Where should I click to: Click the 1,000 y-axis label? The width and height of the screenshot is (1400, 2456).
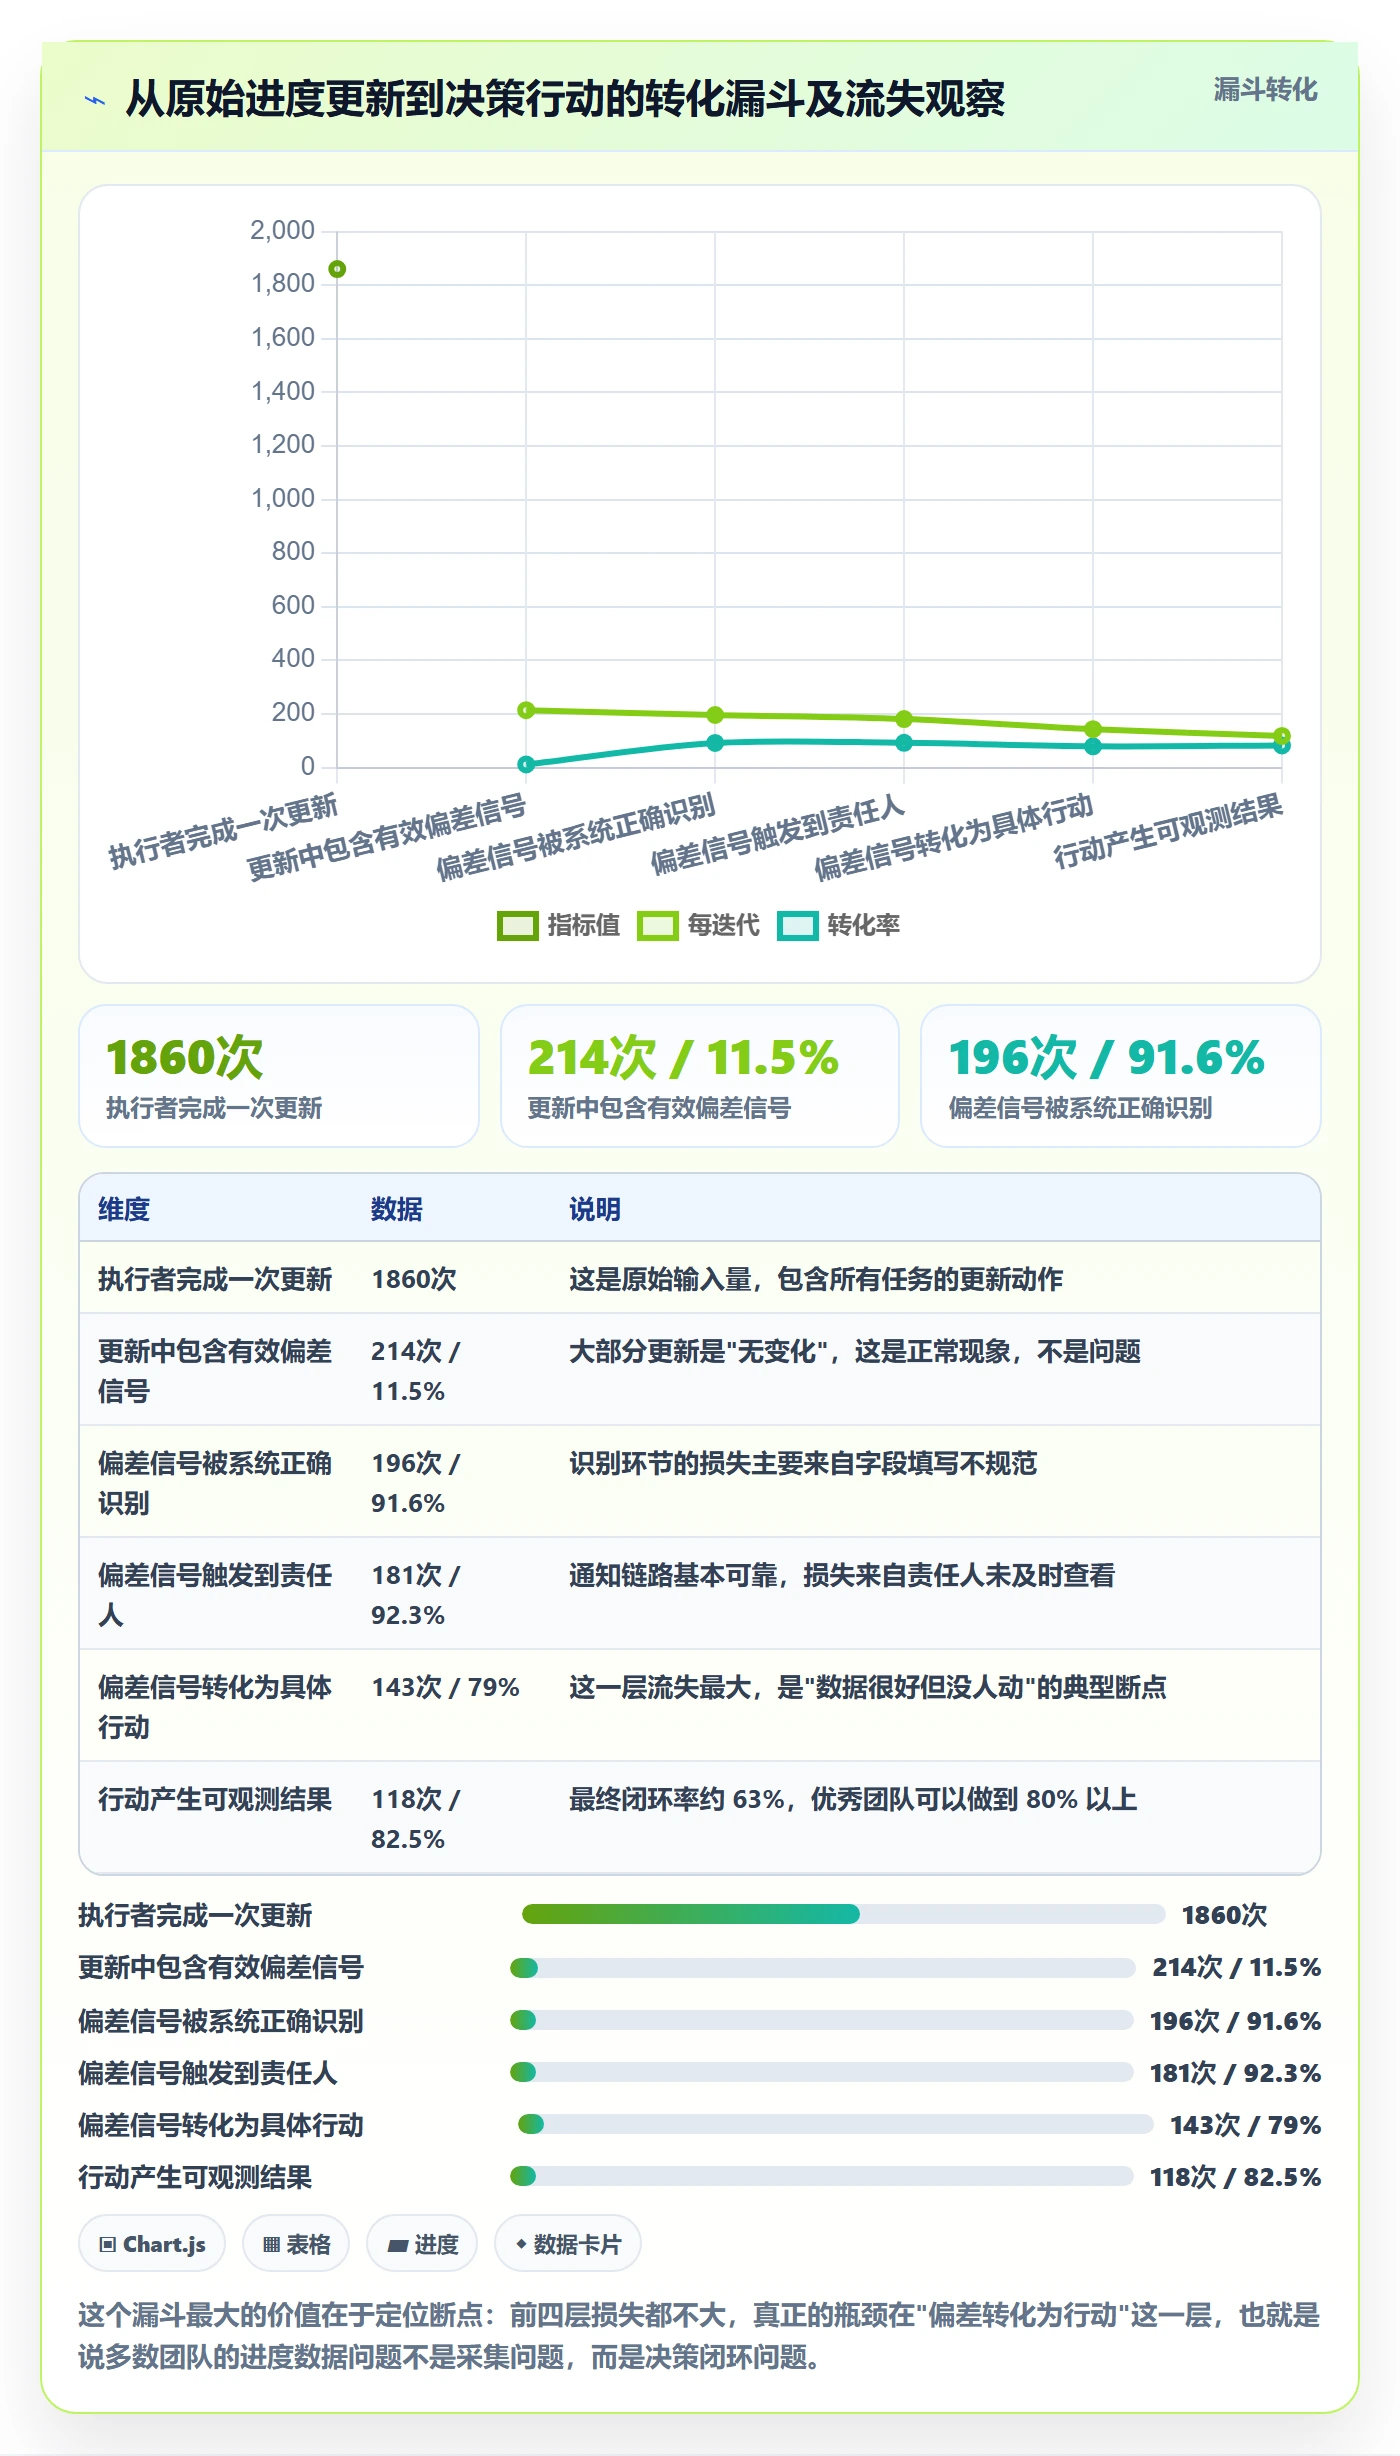pos(282,498)
